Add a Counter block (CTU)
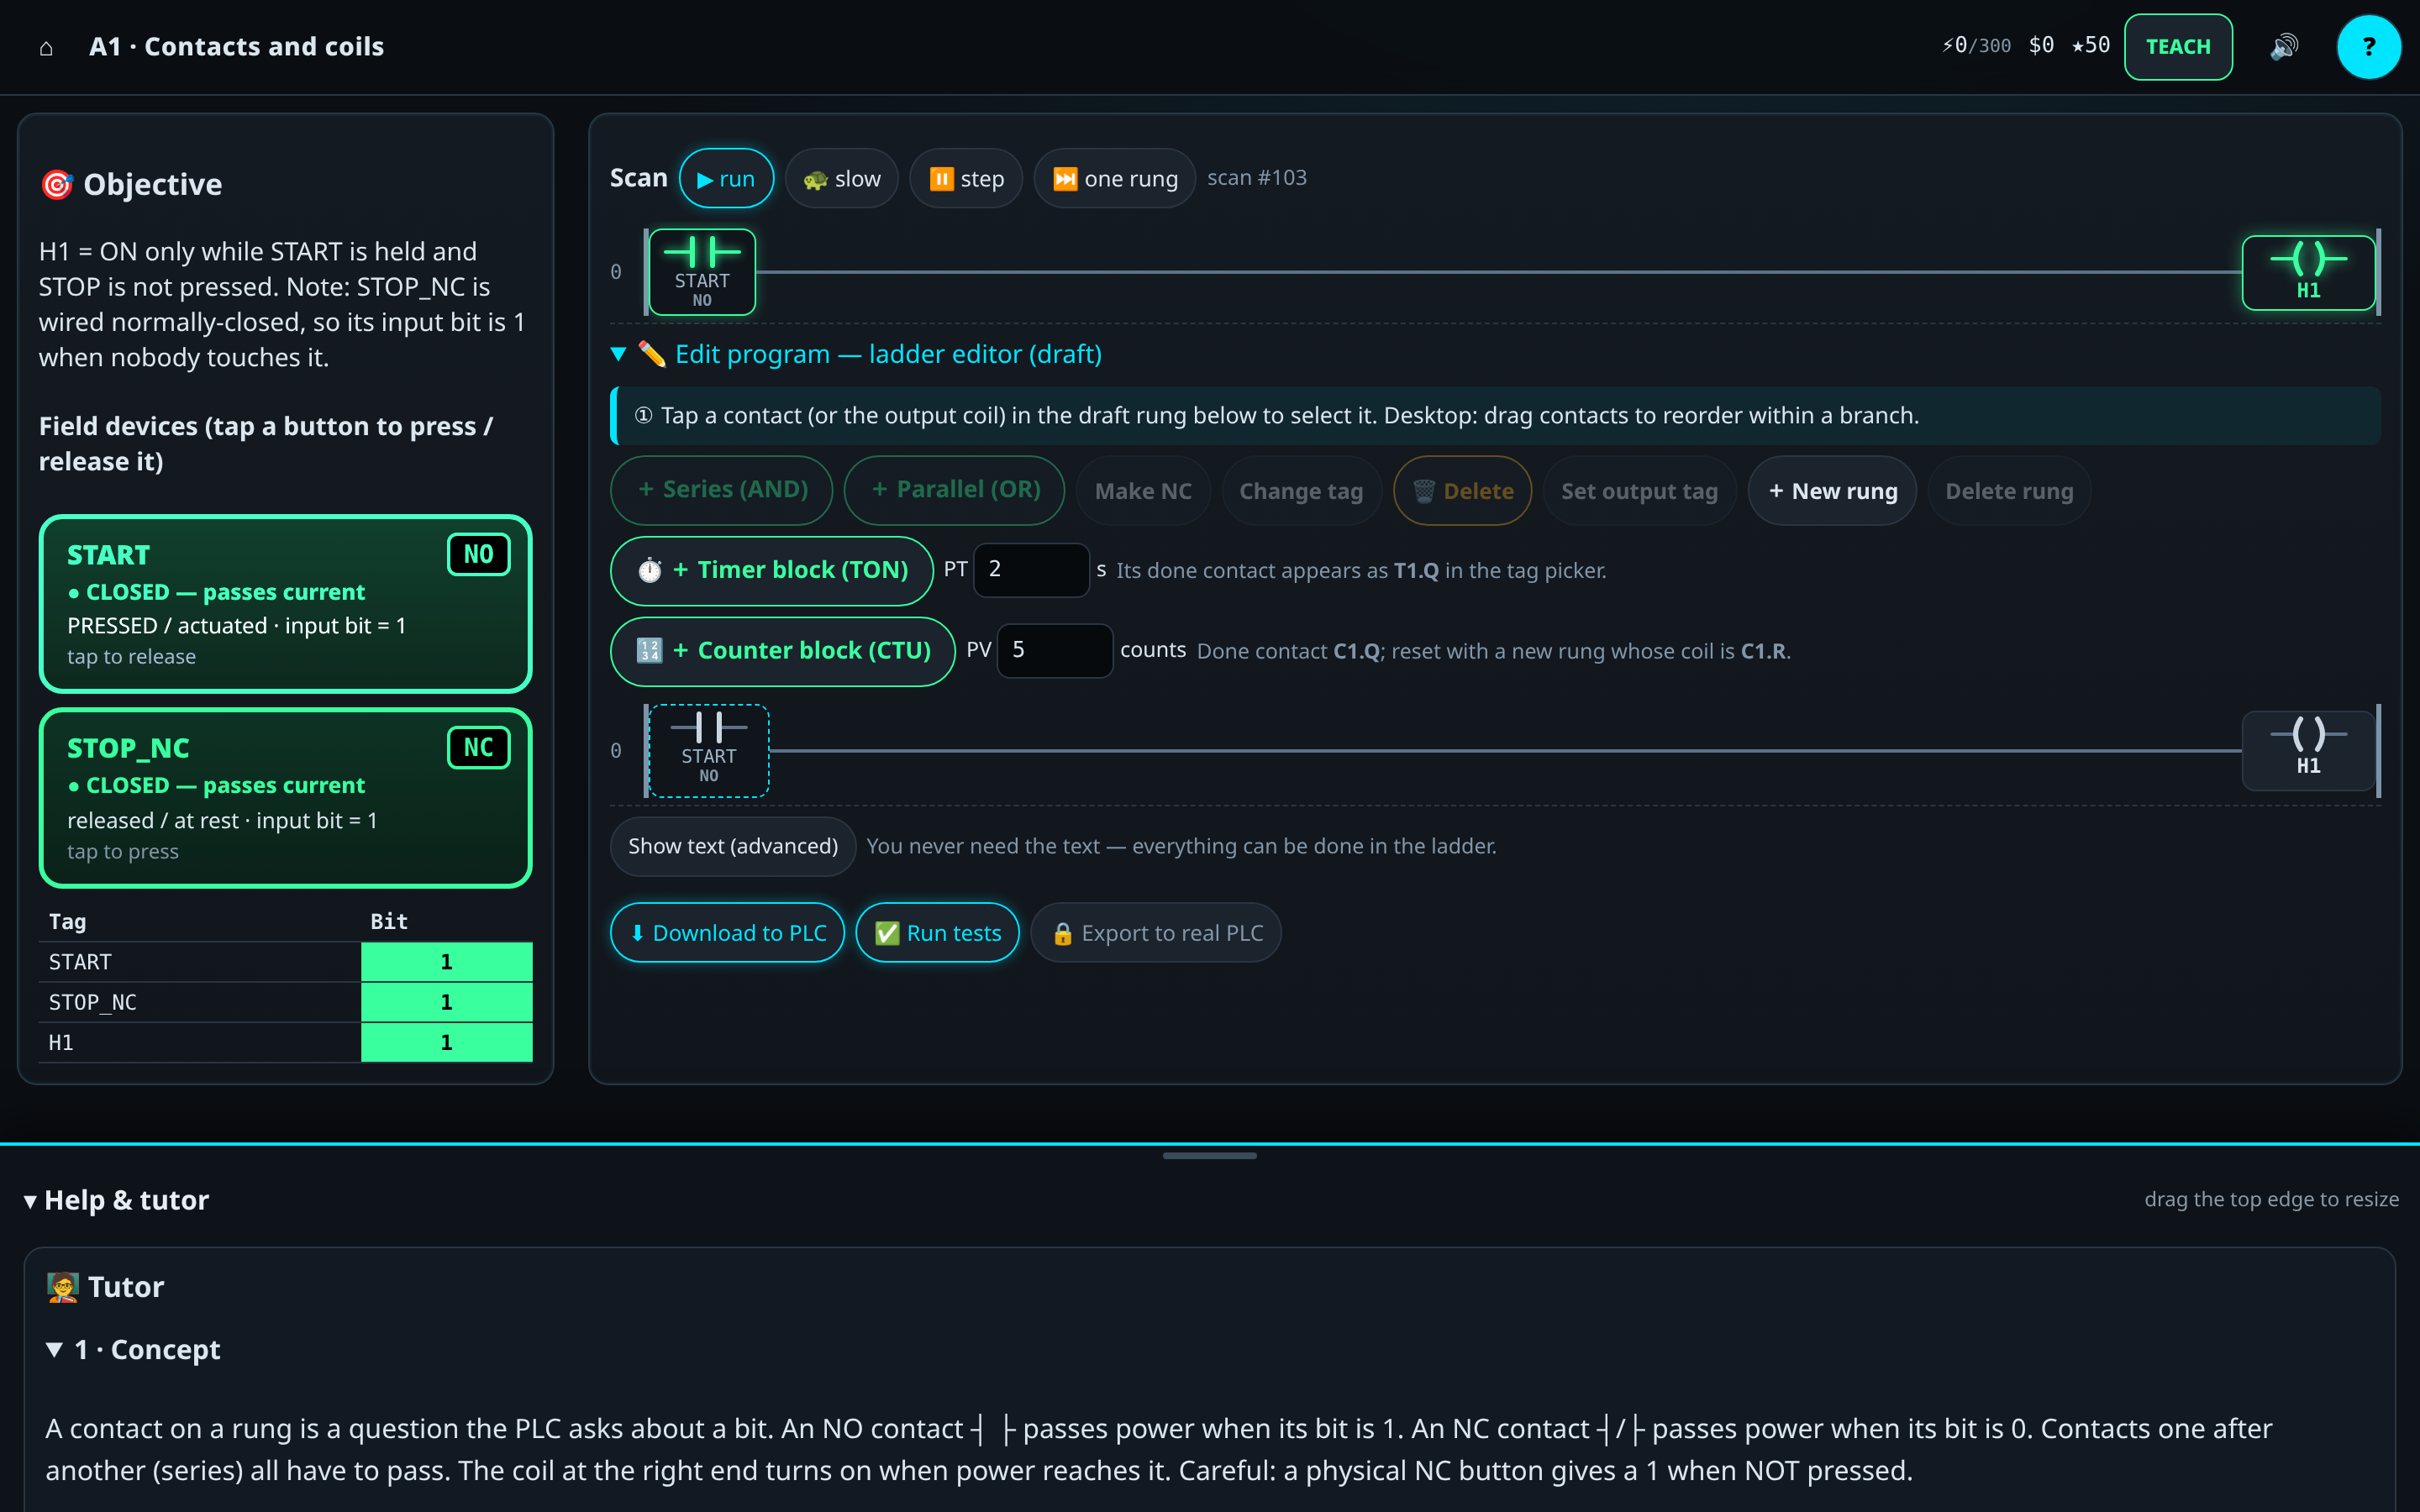This screenshot has height=1512, width=2420. (x=782, y=651)
